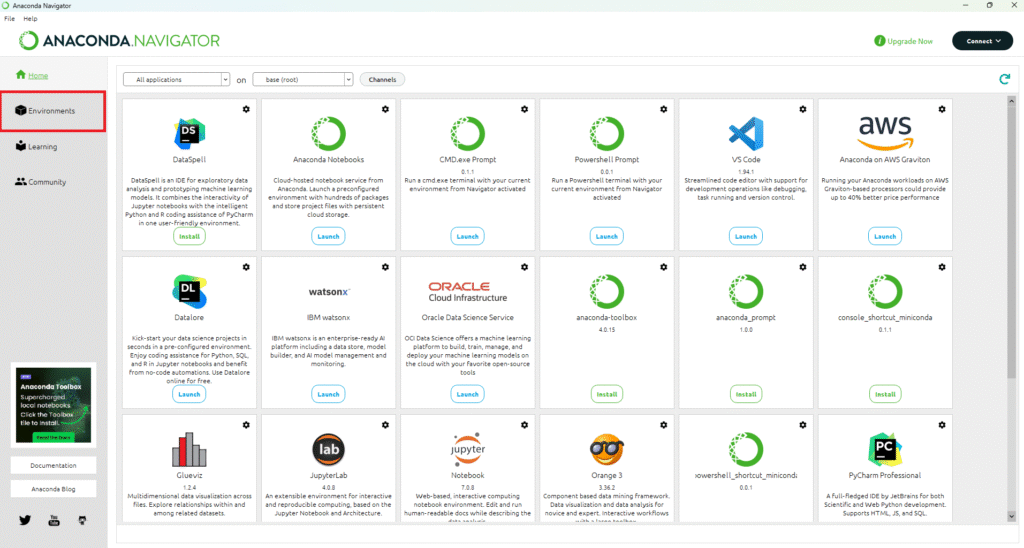
Task: Install anaconda-toolbox
Action: (x=607, y=395)
